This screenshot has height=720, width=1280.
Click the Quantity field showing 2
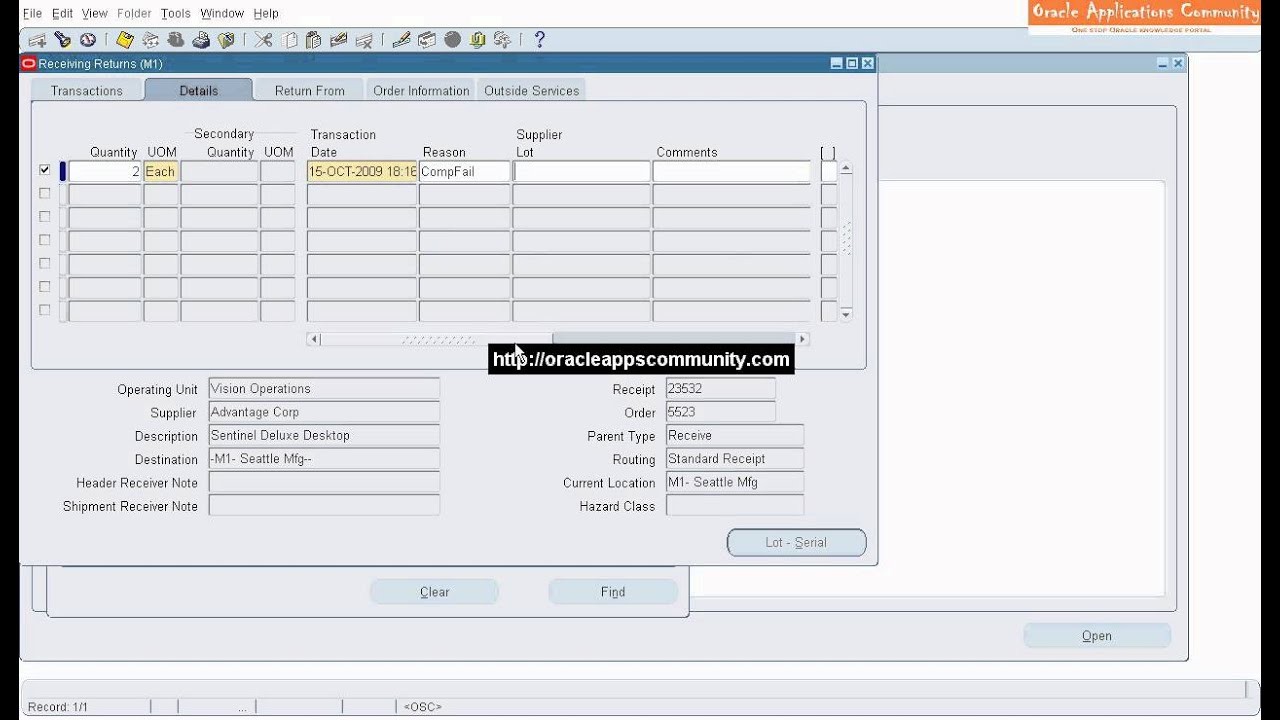click(104, 171)
